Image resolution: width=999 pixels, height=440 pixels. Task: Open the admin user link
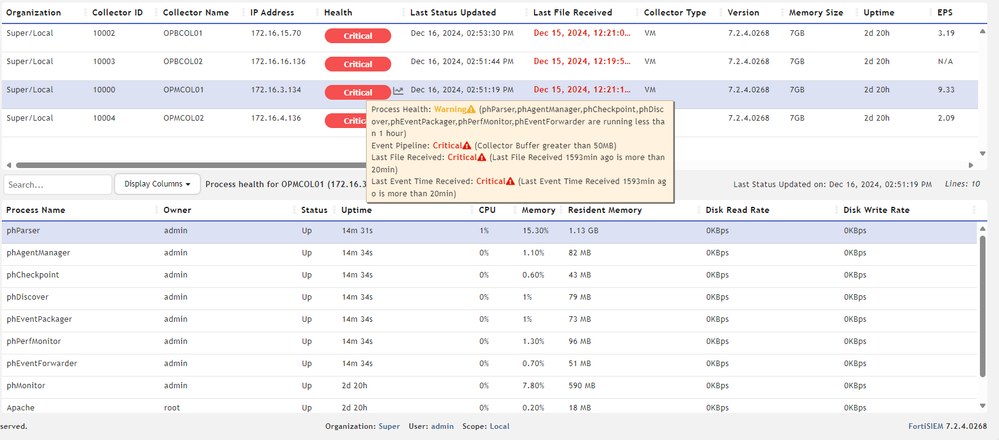pyautogui.click(x=442, y=427)
